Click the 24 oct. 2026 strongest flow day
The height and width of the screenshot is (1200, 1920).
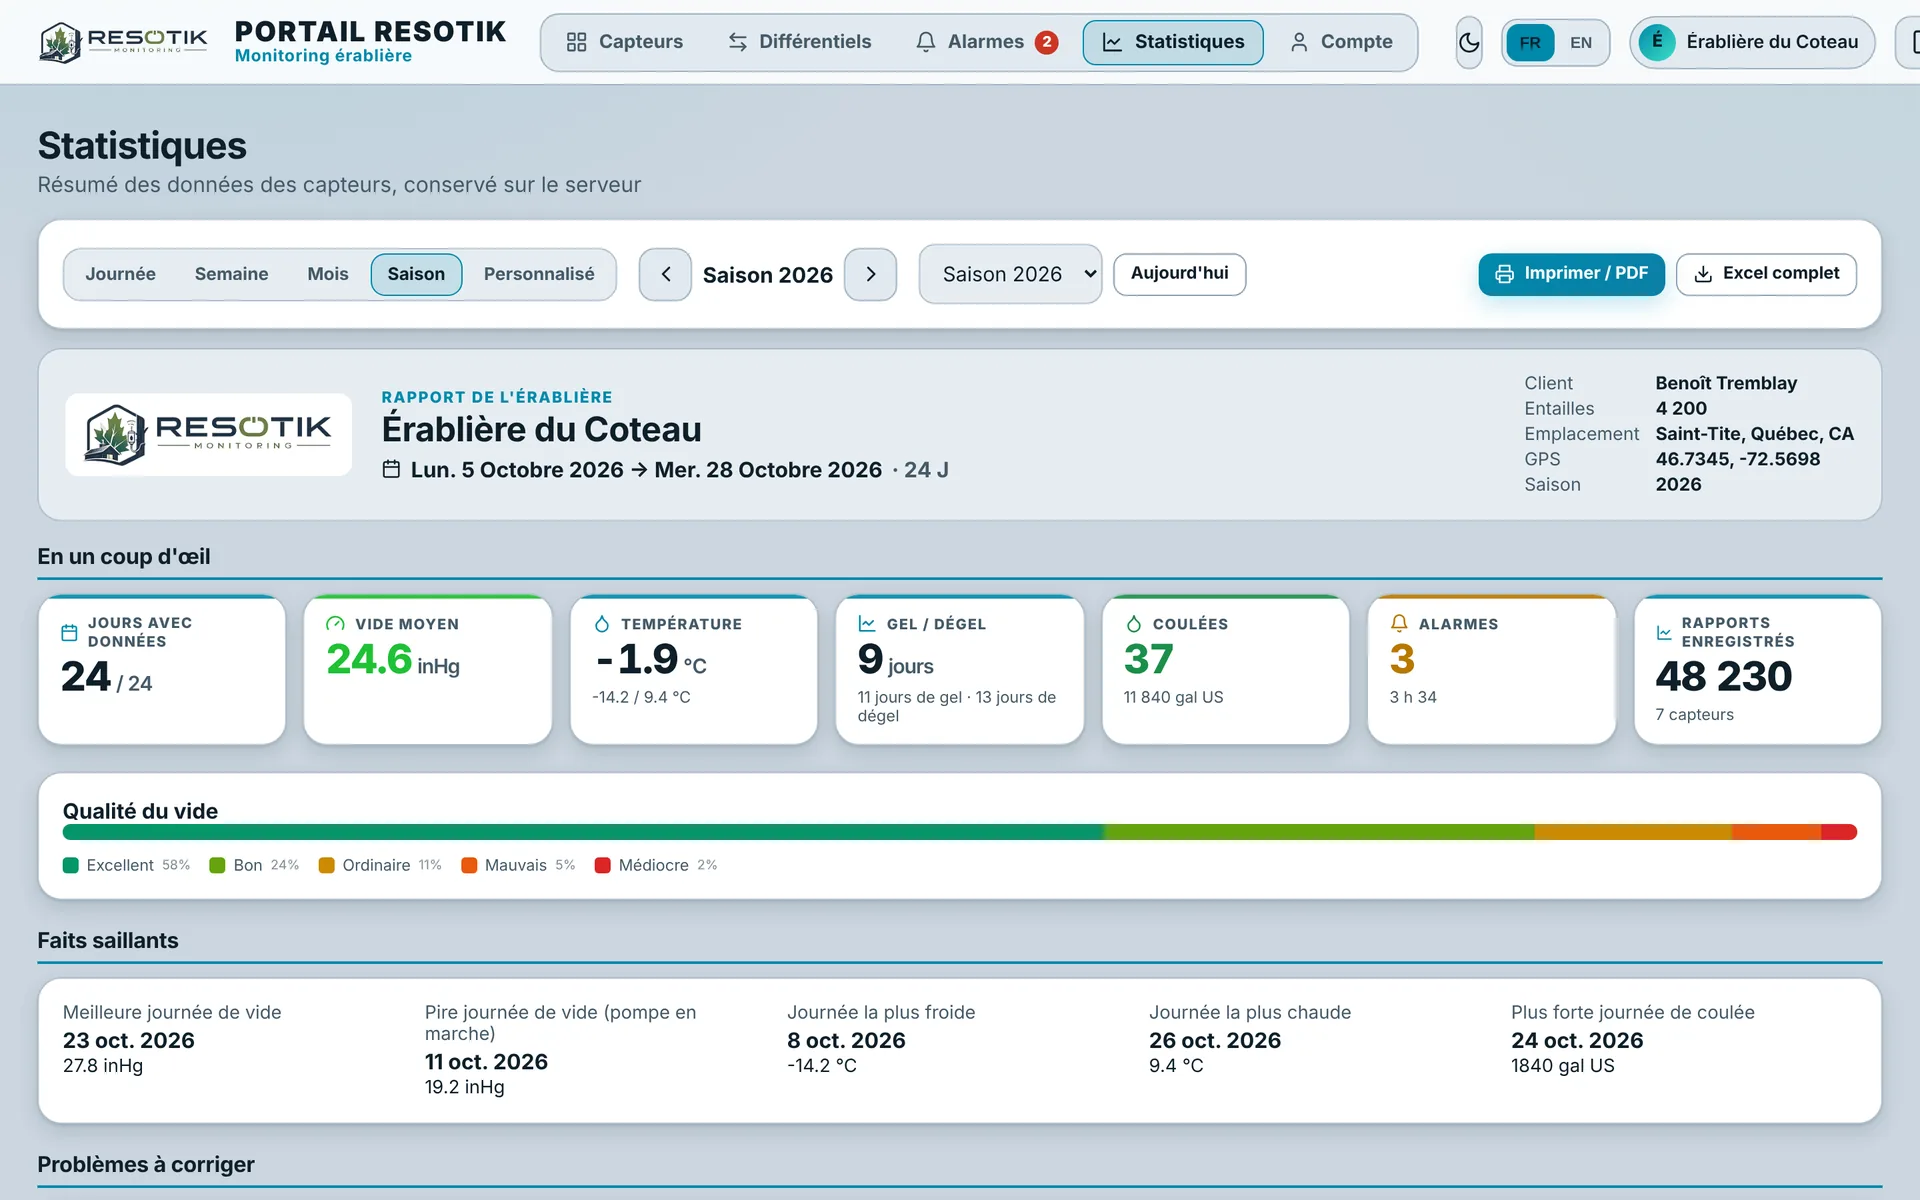click(x=1577, y=1040)
